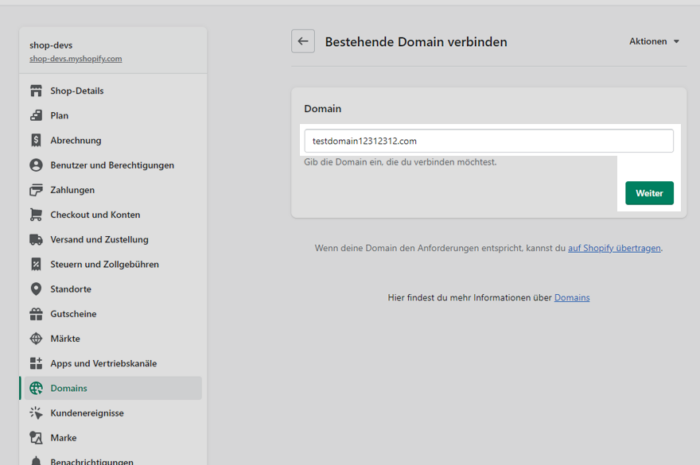Go back using the arrow button
The height and width of the screenshot is (465, 700).
click(x=303, y=42)
